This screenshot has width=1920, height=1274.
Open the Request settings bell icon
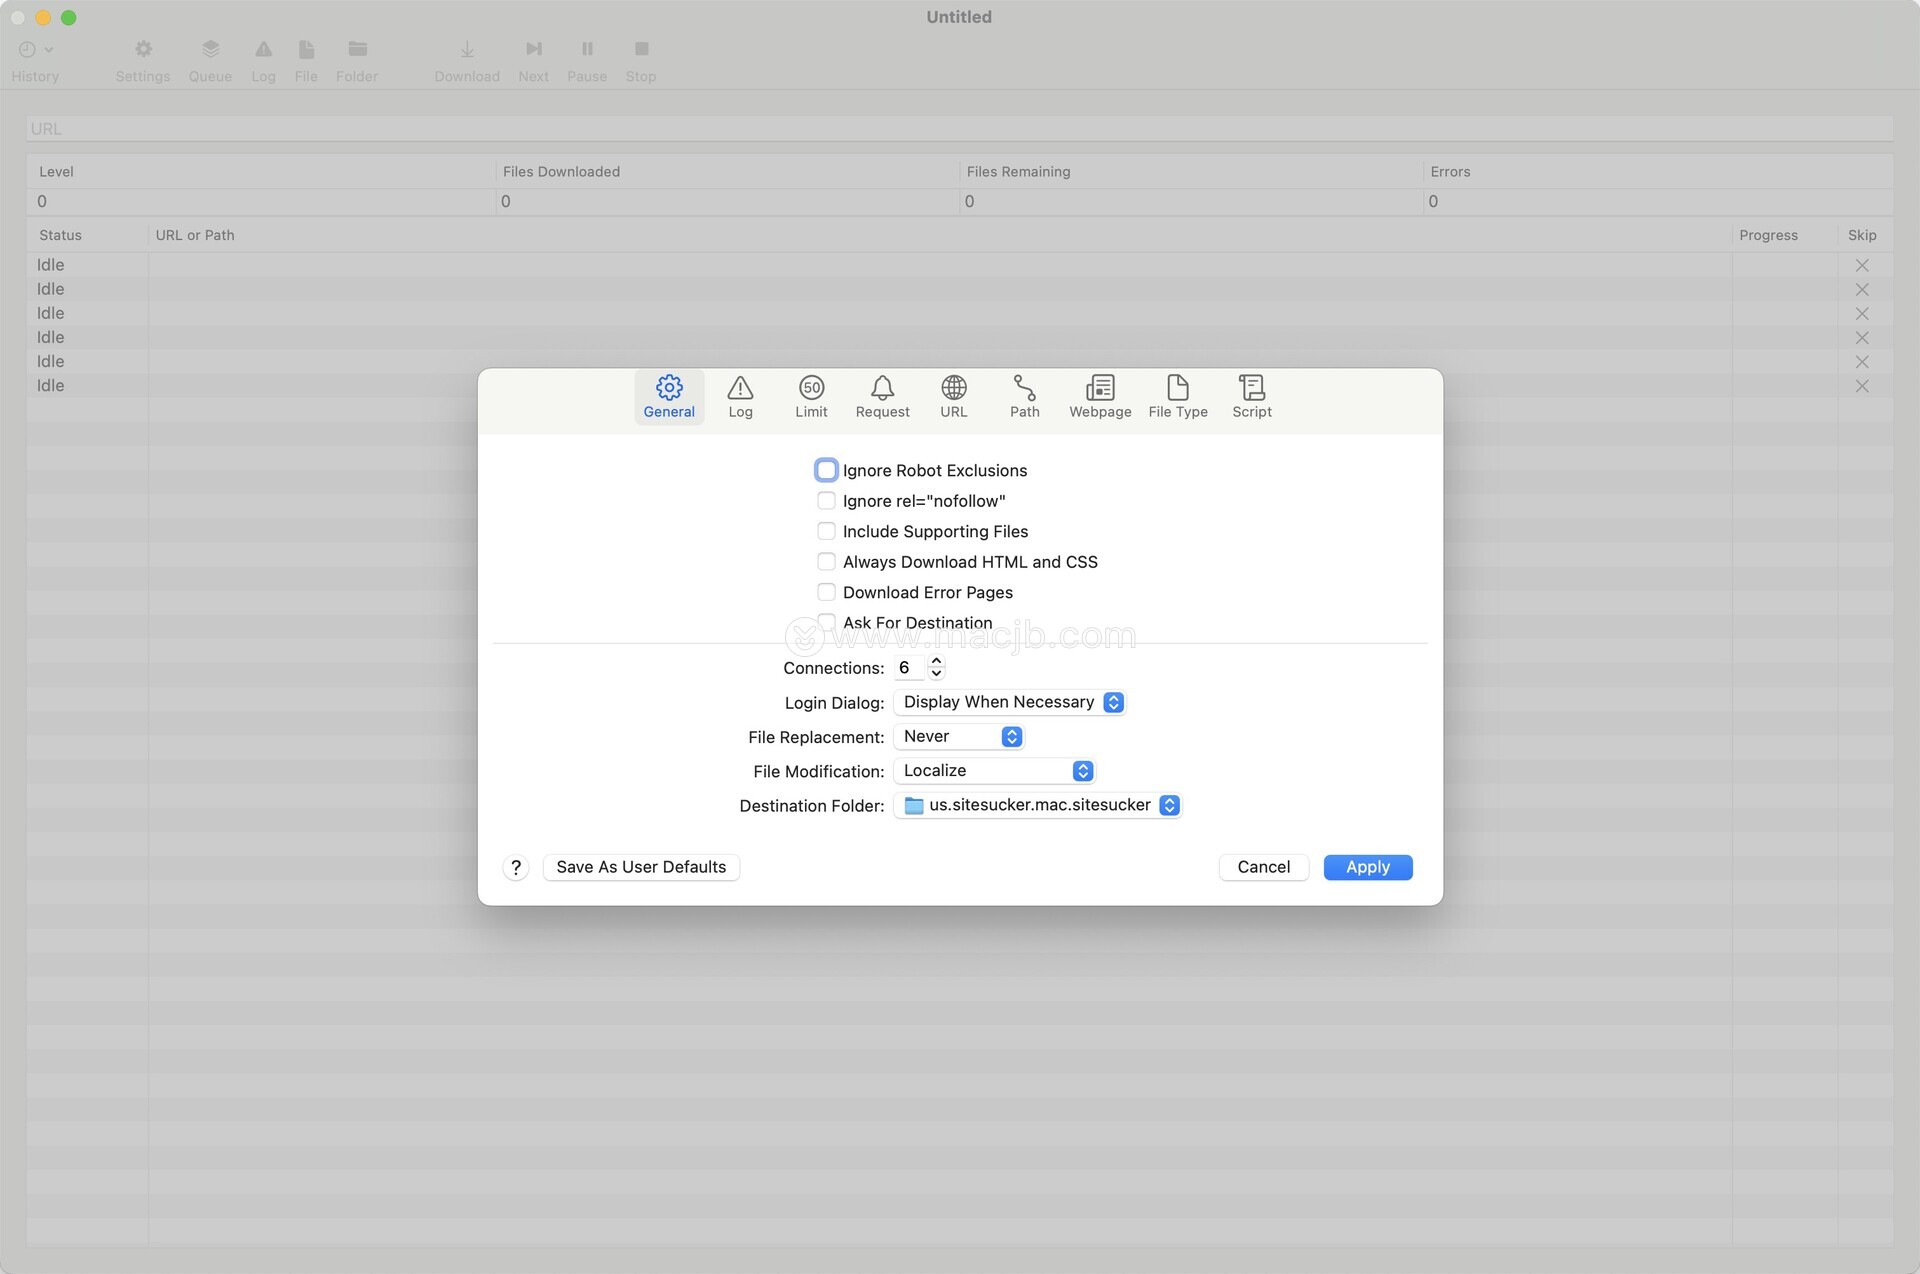click(x=882, y=396)
